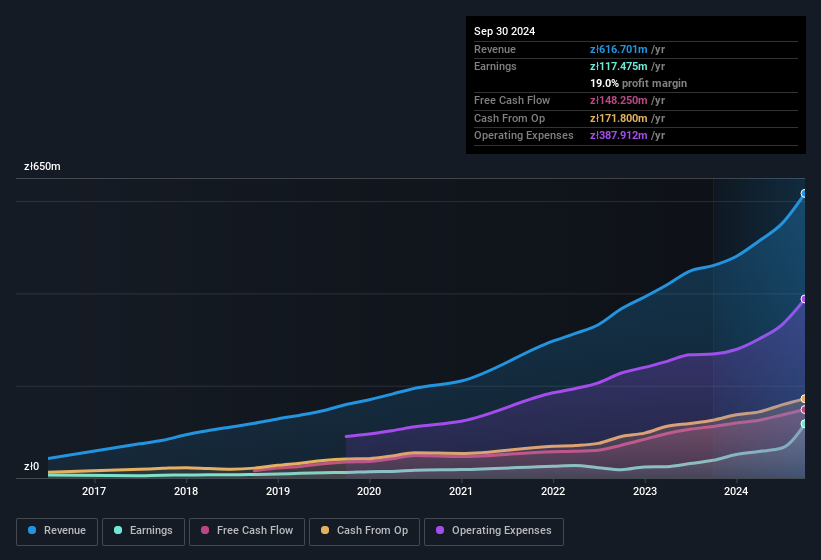Toggle the Operating Expenses legend button
The width and height of the screenshot is (821, 560).
pyautogui.click(x=494, y=531)
